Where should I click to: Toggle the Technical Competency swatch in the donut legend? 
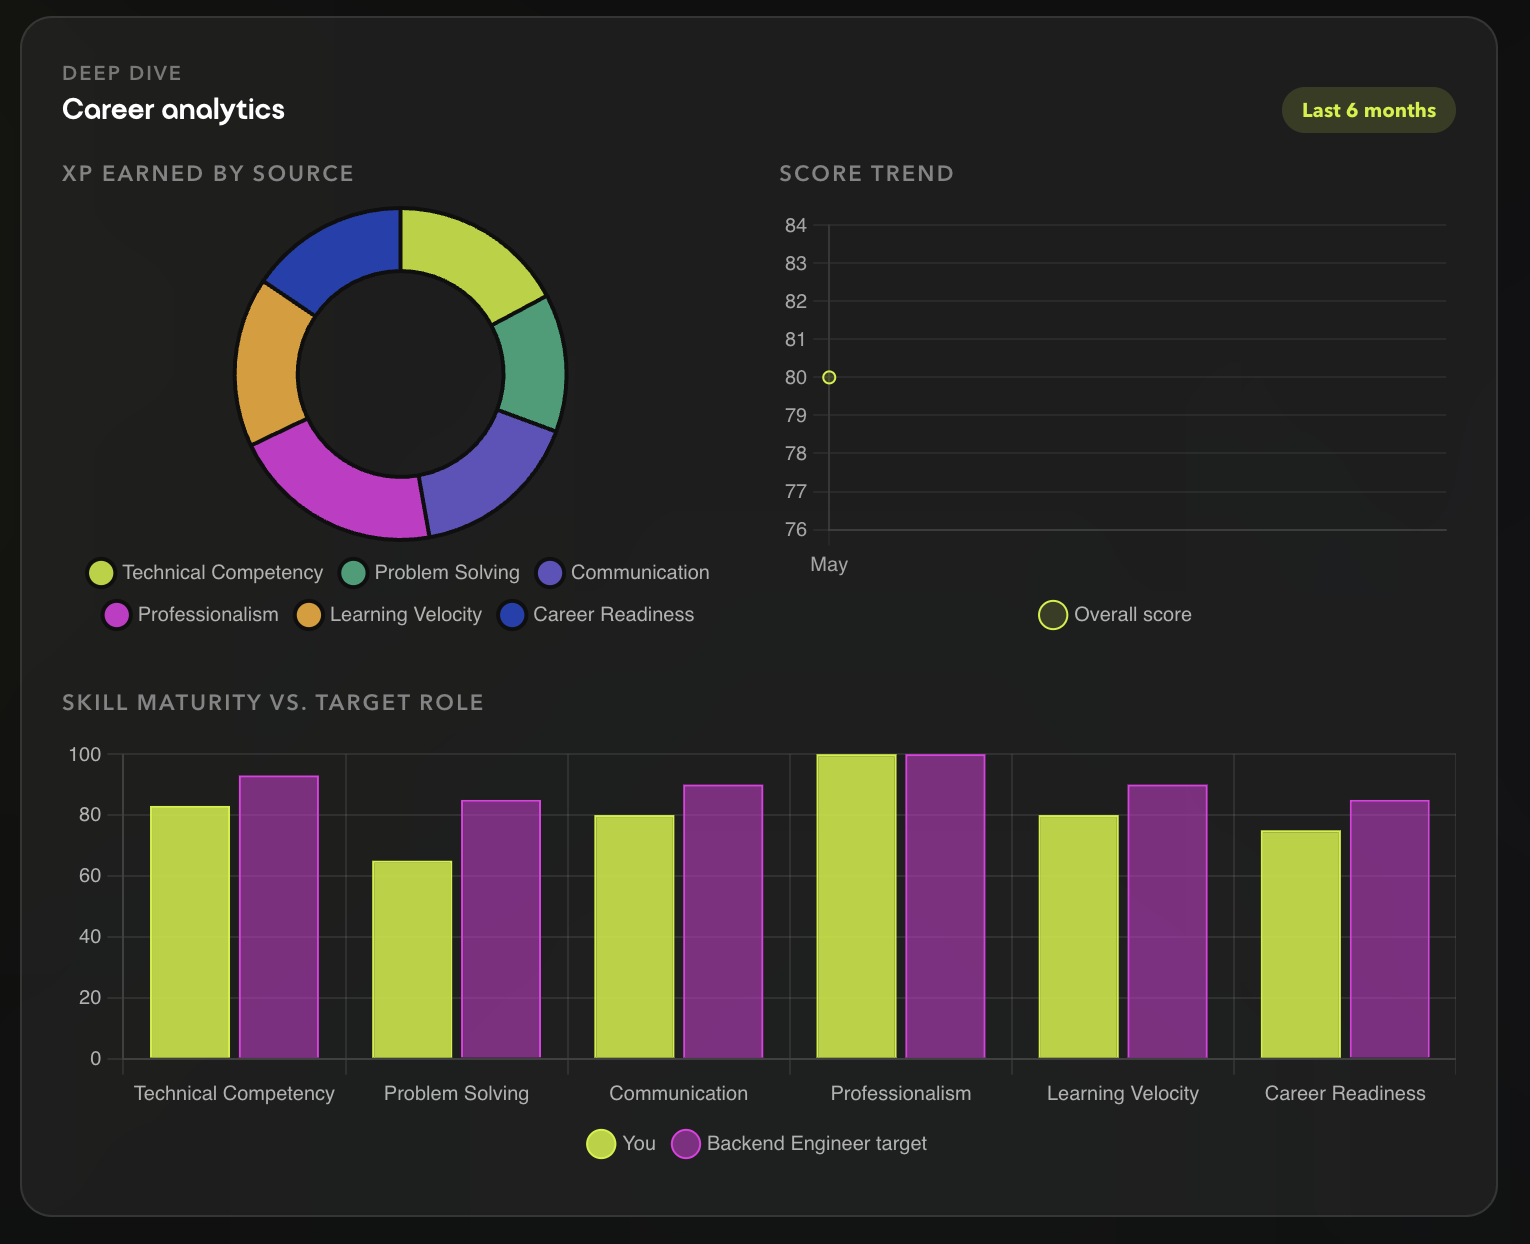[x=101, y=573]
